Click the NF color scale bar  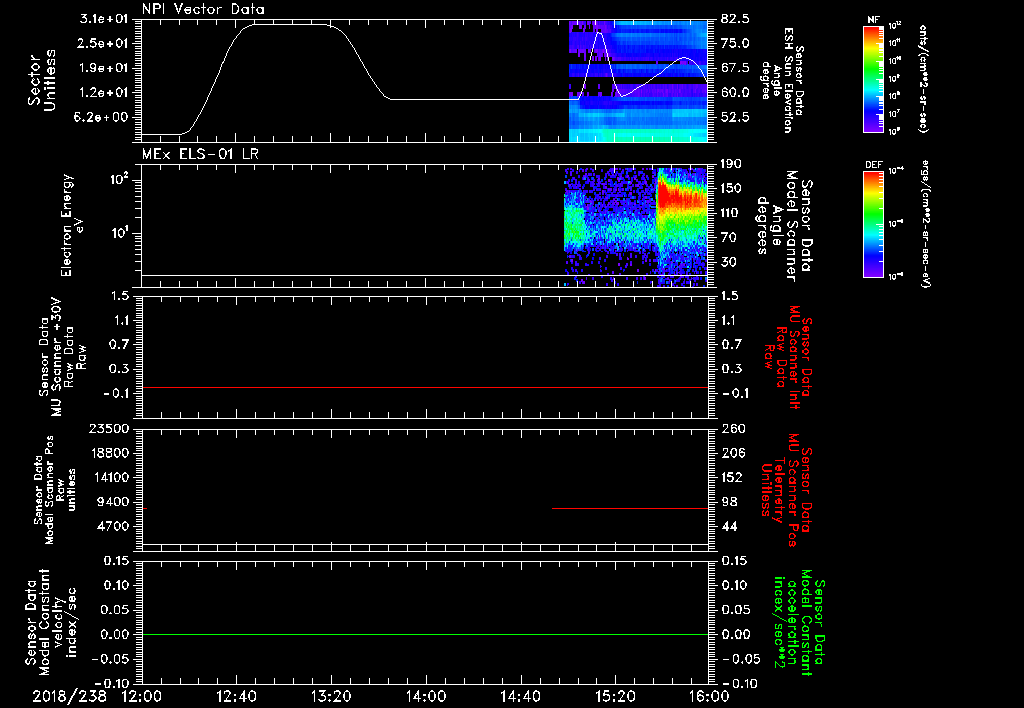coord(873,79)
